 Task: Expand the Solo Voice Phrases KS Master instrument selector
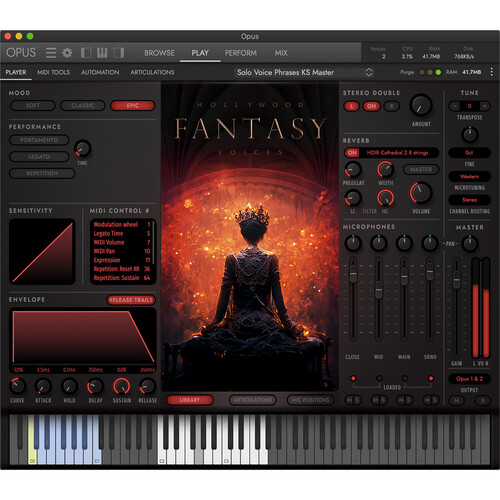303,72
